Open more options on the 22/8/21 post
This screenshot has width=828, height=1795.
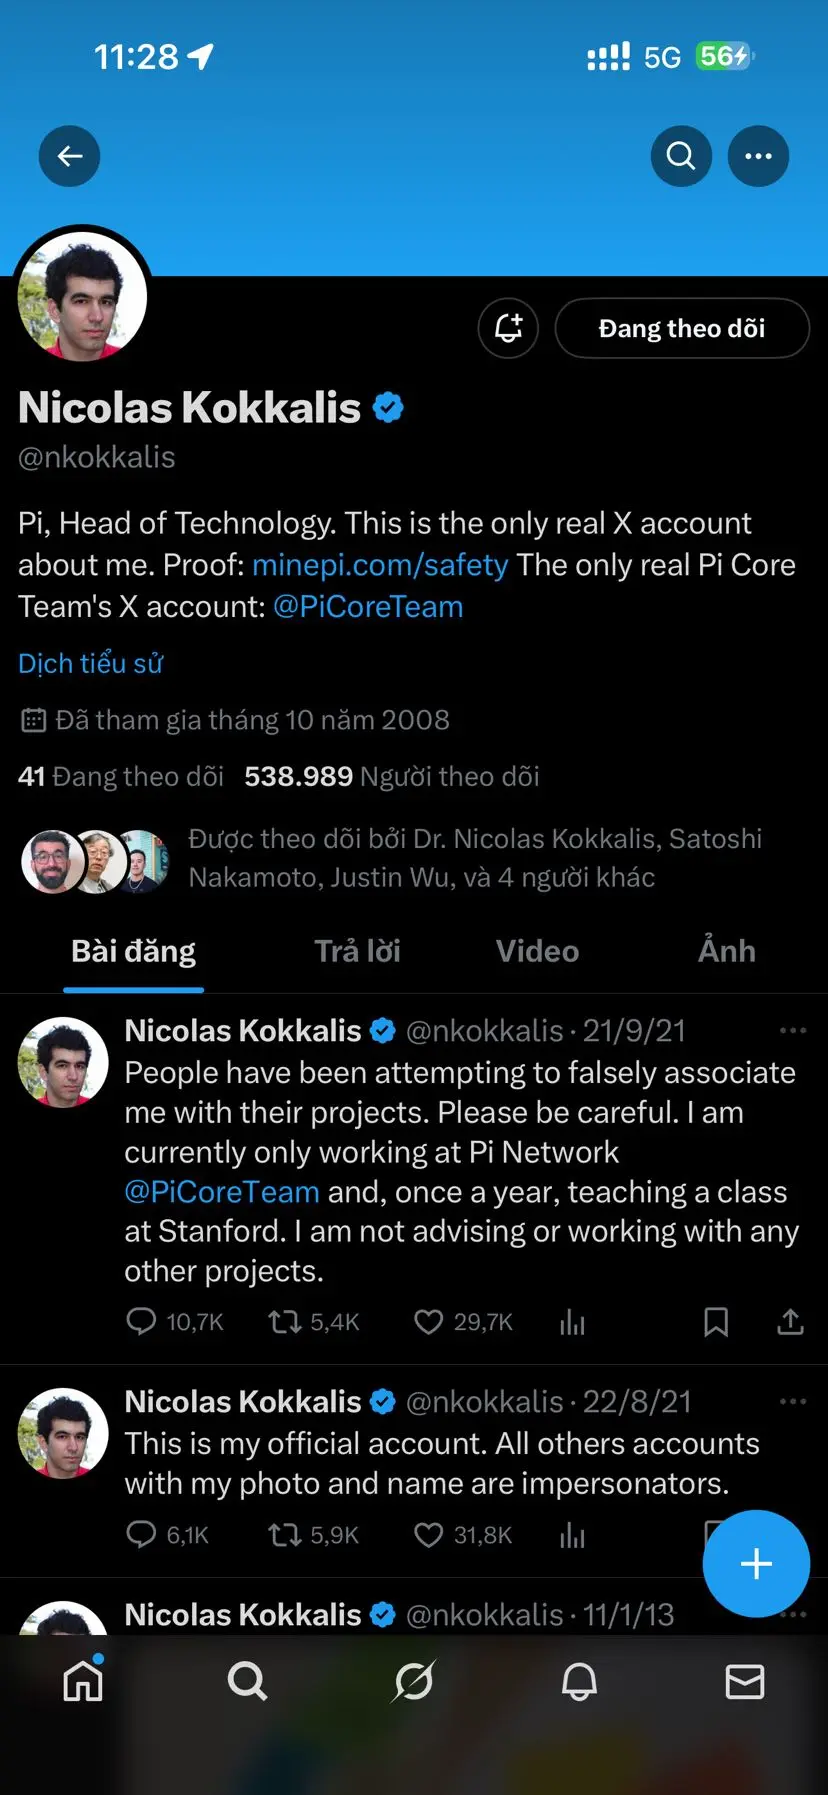coord(792,1402)
